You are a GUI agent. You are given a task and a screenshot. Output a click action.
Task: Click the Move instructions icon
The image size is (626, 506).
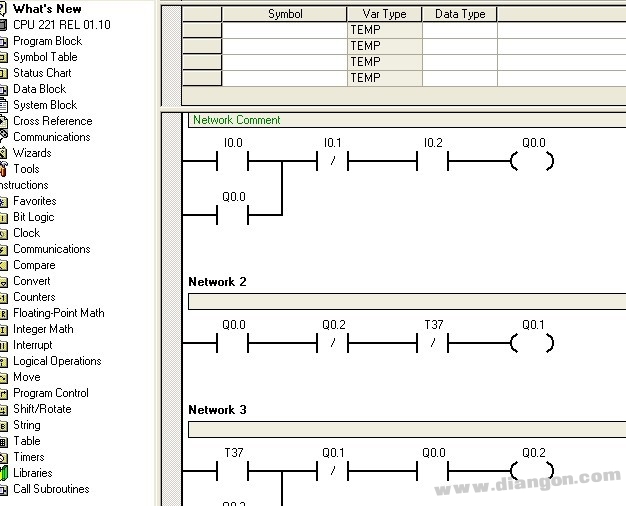[x=3, y=377]
